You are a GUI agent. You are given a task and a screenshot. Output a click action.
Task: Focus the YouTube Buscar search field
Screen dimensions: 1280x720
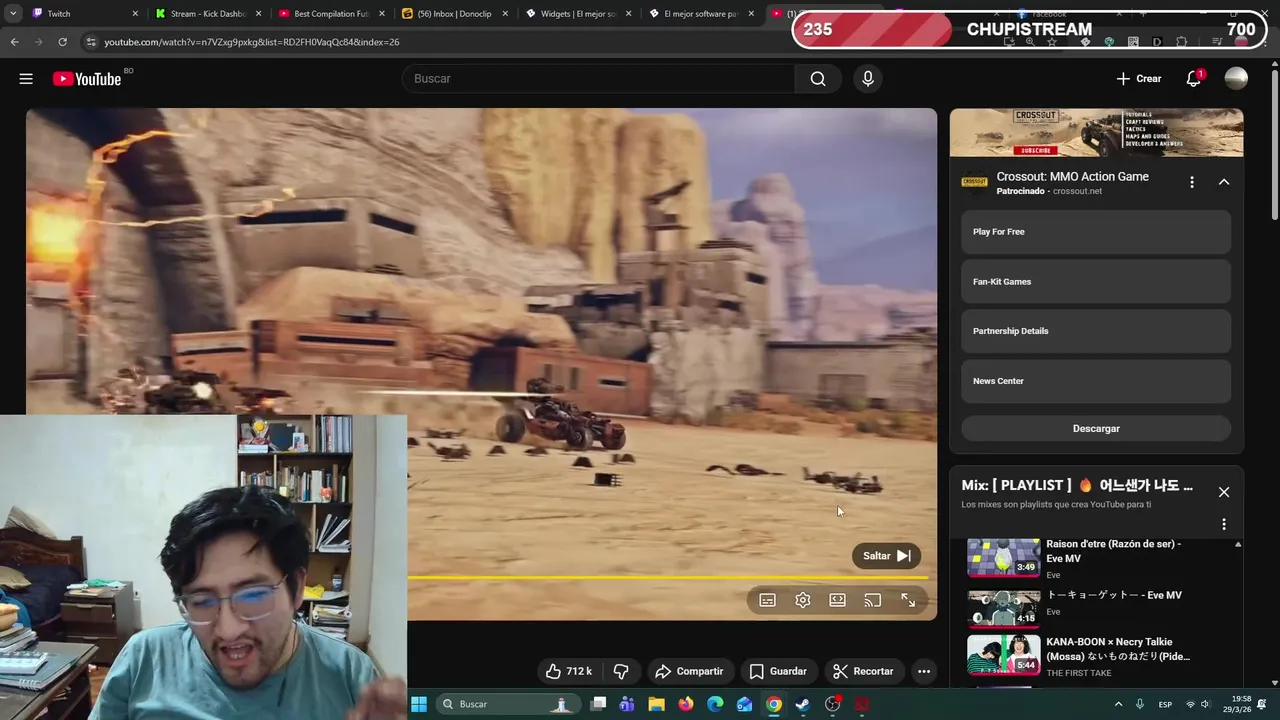point(599,79)
